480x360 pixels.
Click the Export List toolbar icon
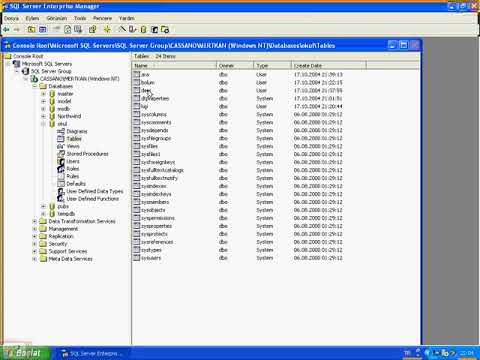click(78, 30)
